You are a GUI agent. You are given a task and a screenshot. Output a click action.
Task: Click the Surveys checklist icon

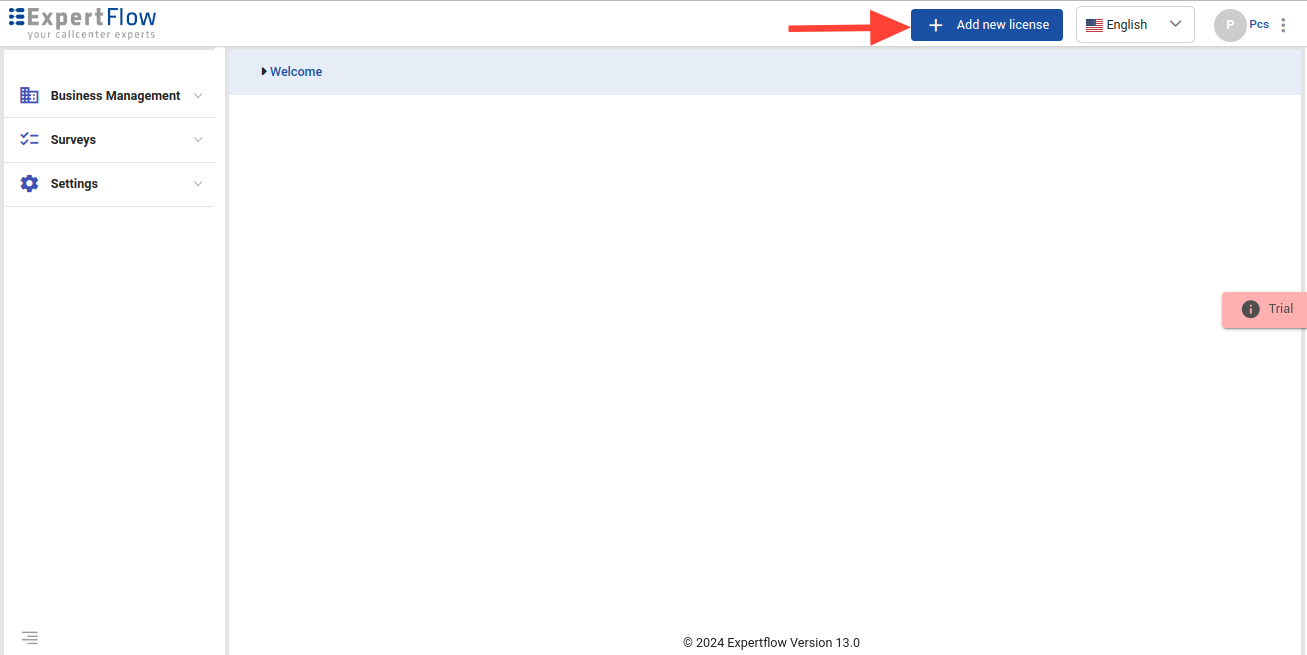click(29, 140)
